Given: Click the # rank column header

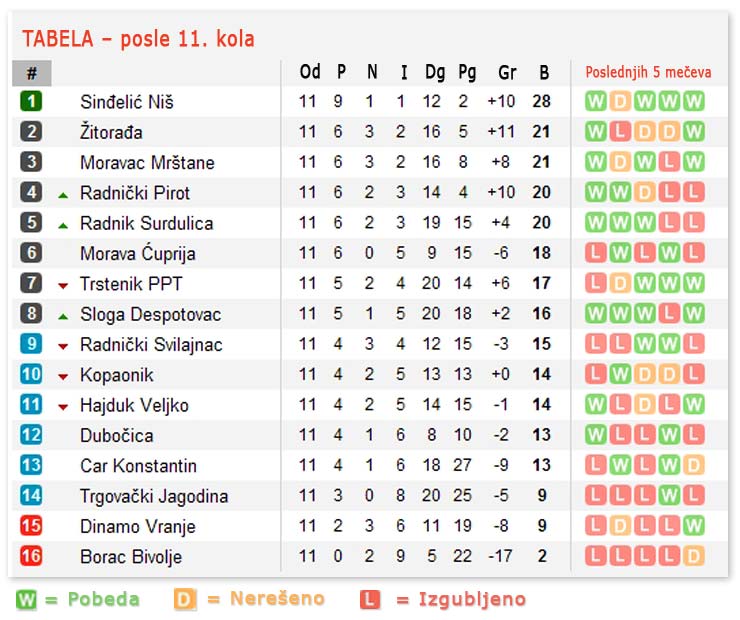Looking at the screenshot, I should [32, 73].
